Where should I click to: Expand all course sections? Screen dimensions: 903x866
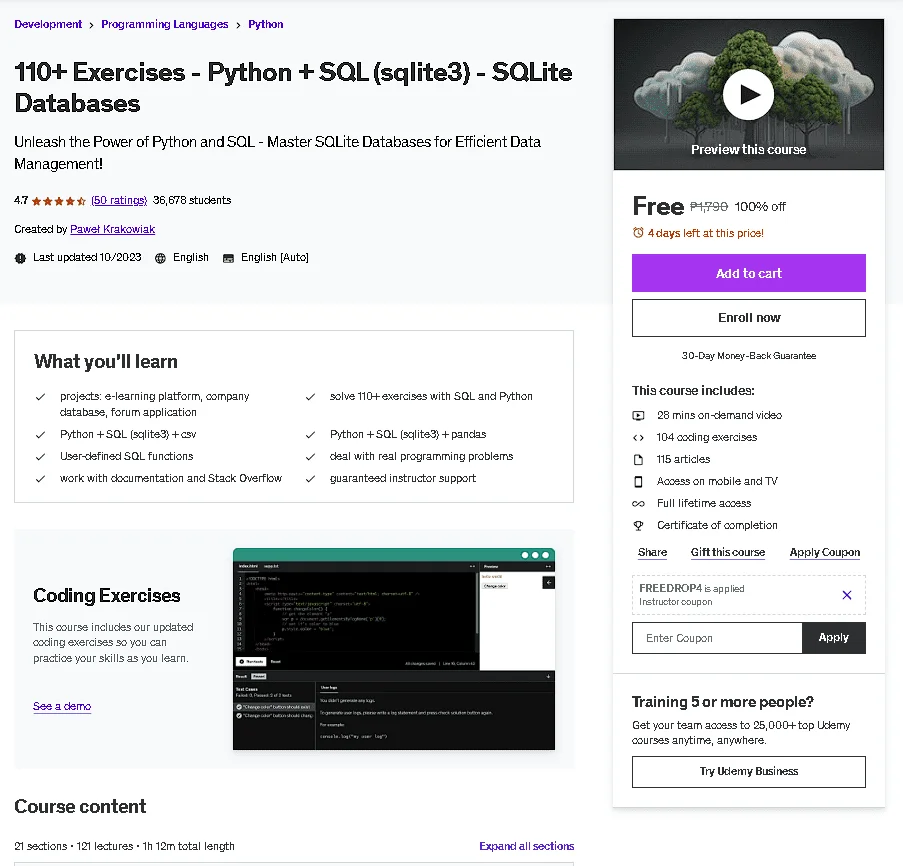526,846
